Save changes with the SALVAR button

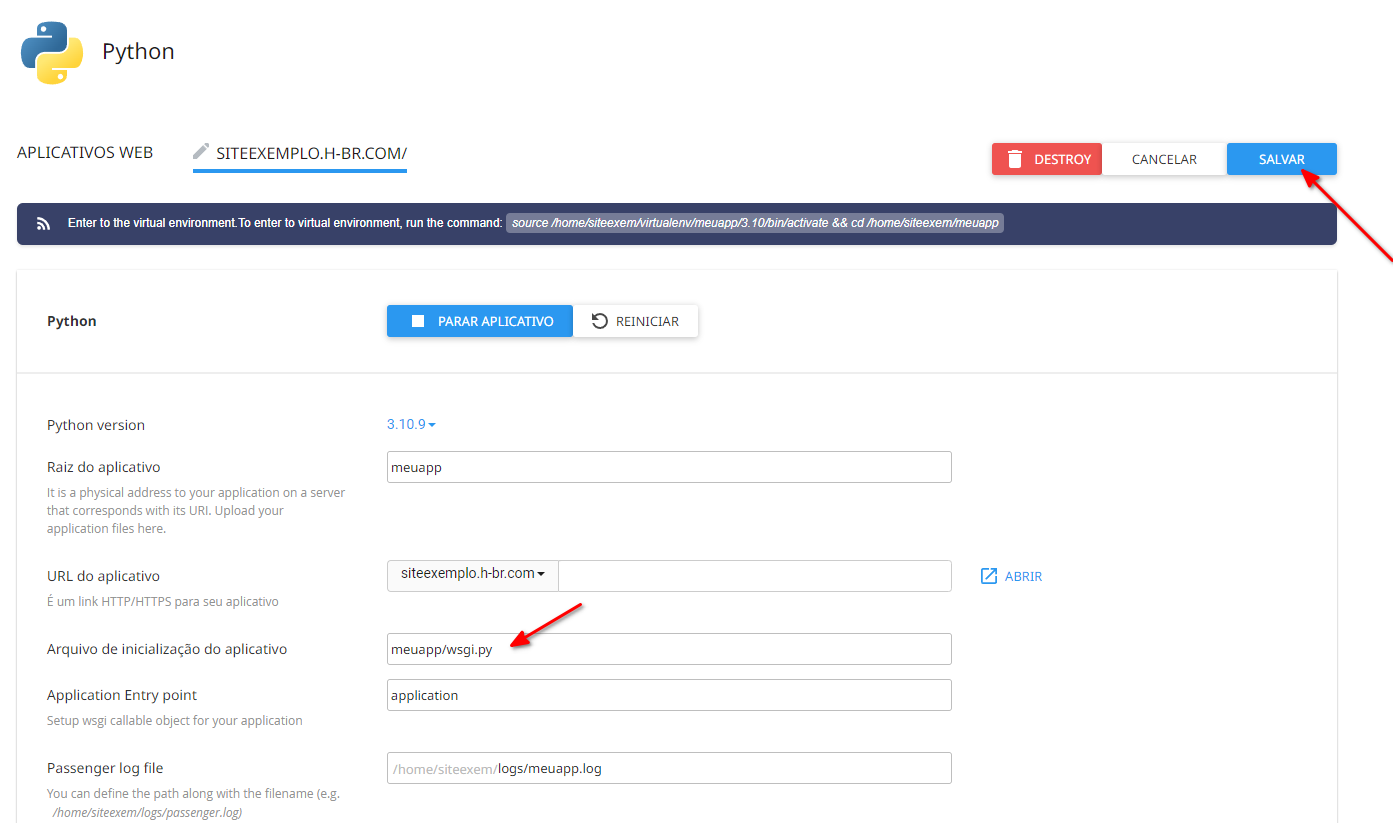pyautogui.click(x=1281, y=159)
